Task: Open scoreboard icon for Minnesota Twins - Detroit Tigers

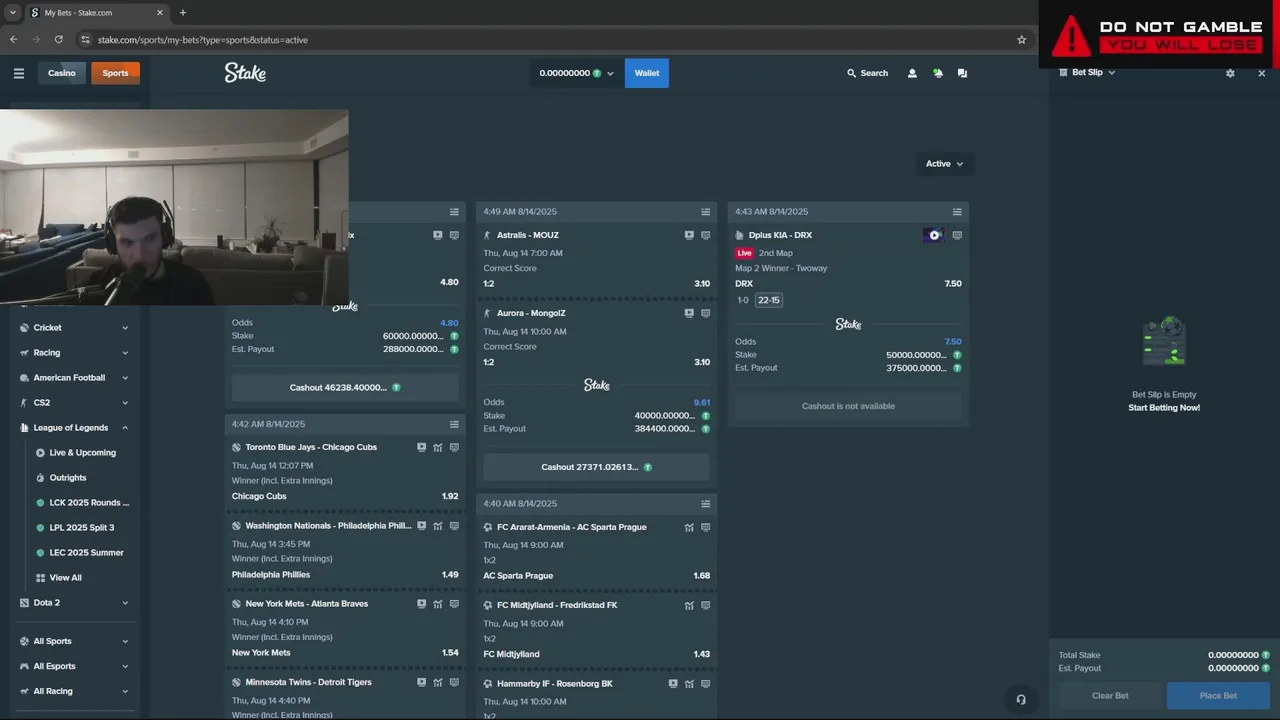Action: 454,682
